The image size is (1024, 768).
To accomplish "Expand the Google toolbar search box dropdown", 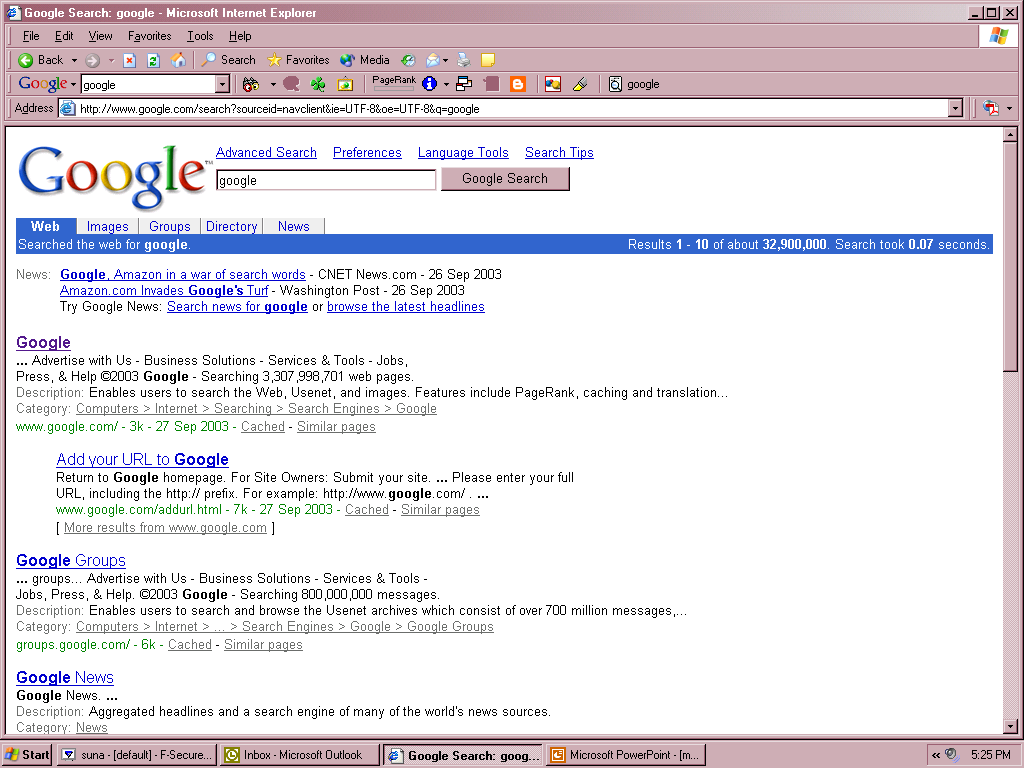I will coord(222,85).
